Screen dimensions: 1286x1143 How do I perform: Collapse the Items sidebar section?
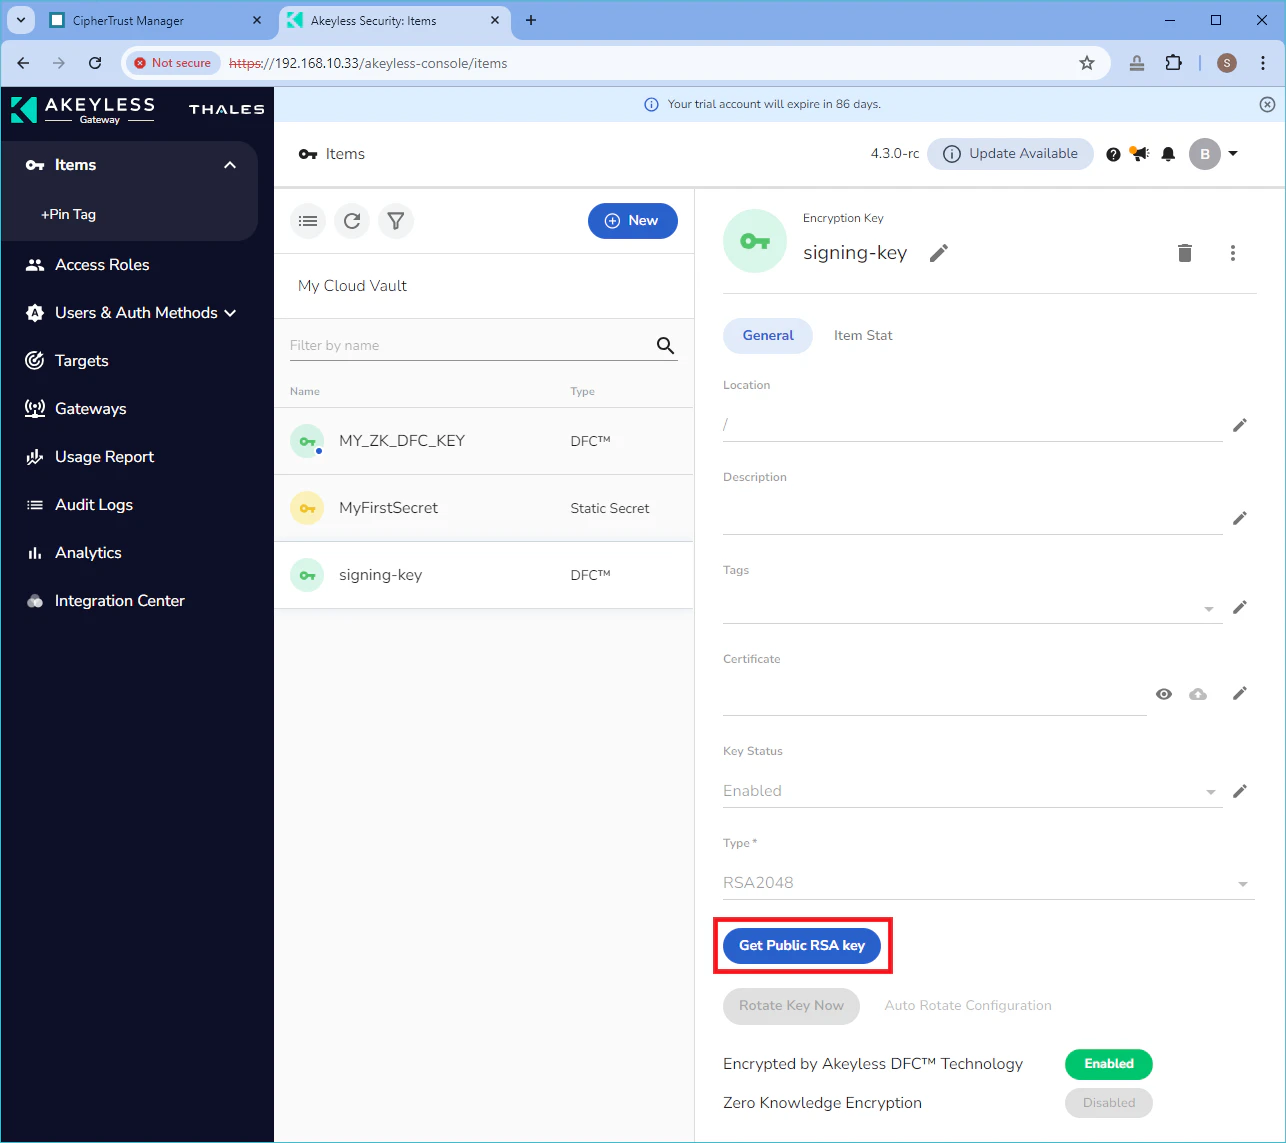[230, 165]
